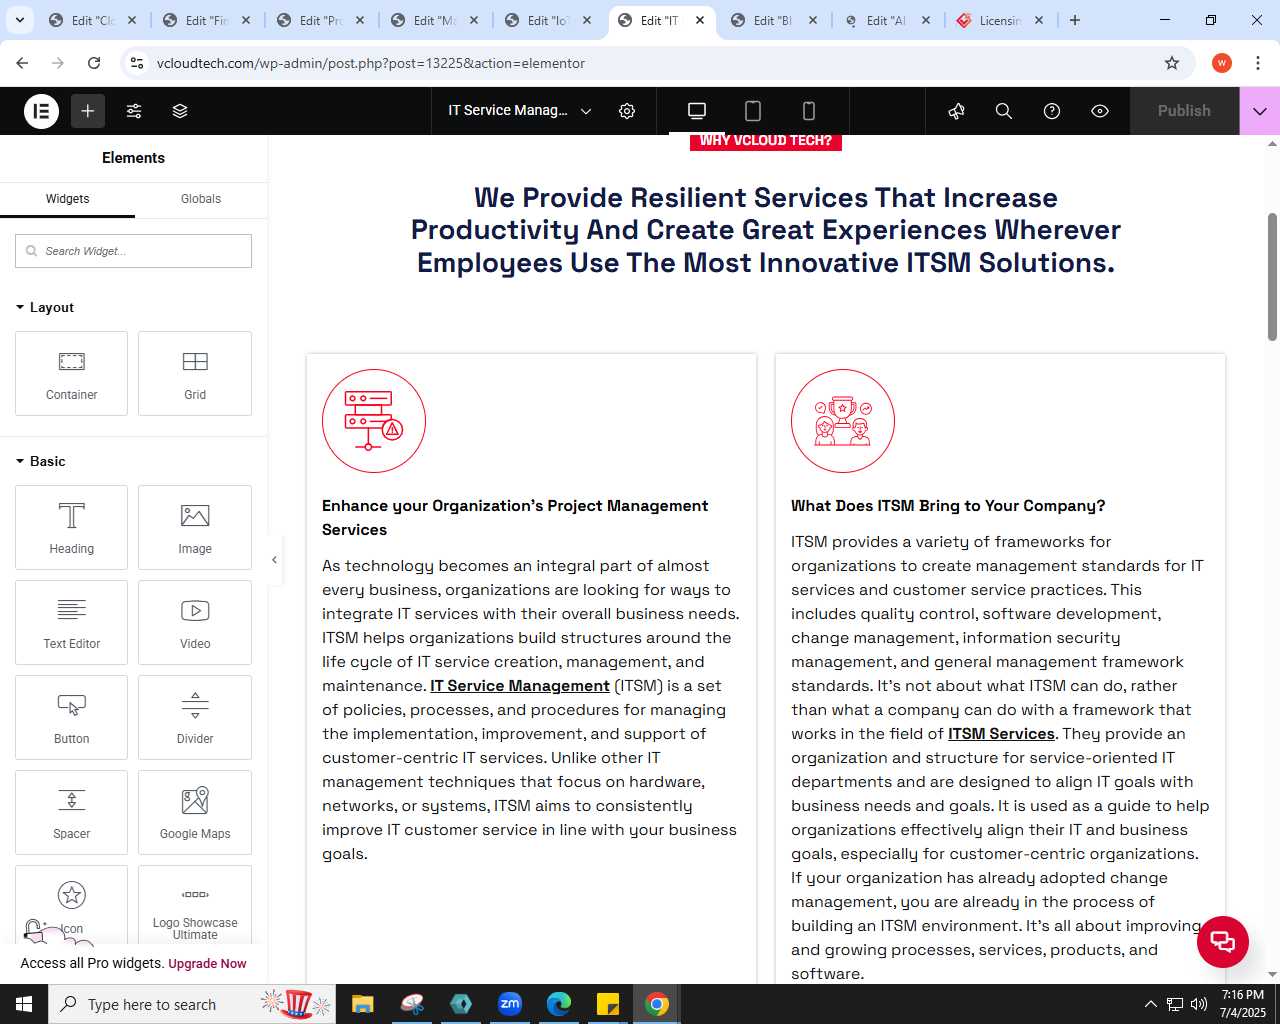This screenshot has height=1024, width=1280.
Task: Open the browser tab search dropdown
Action: click(19, 20)
